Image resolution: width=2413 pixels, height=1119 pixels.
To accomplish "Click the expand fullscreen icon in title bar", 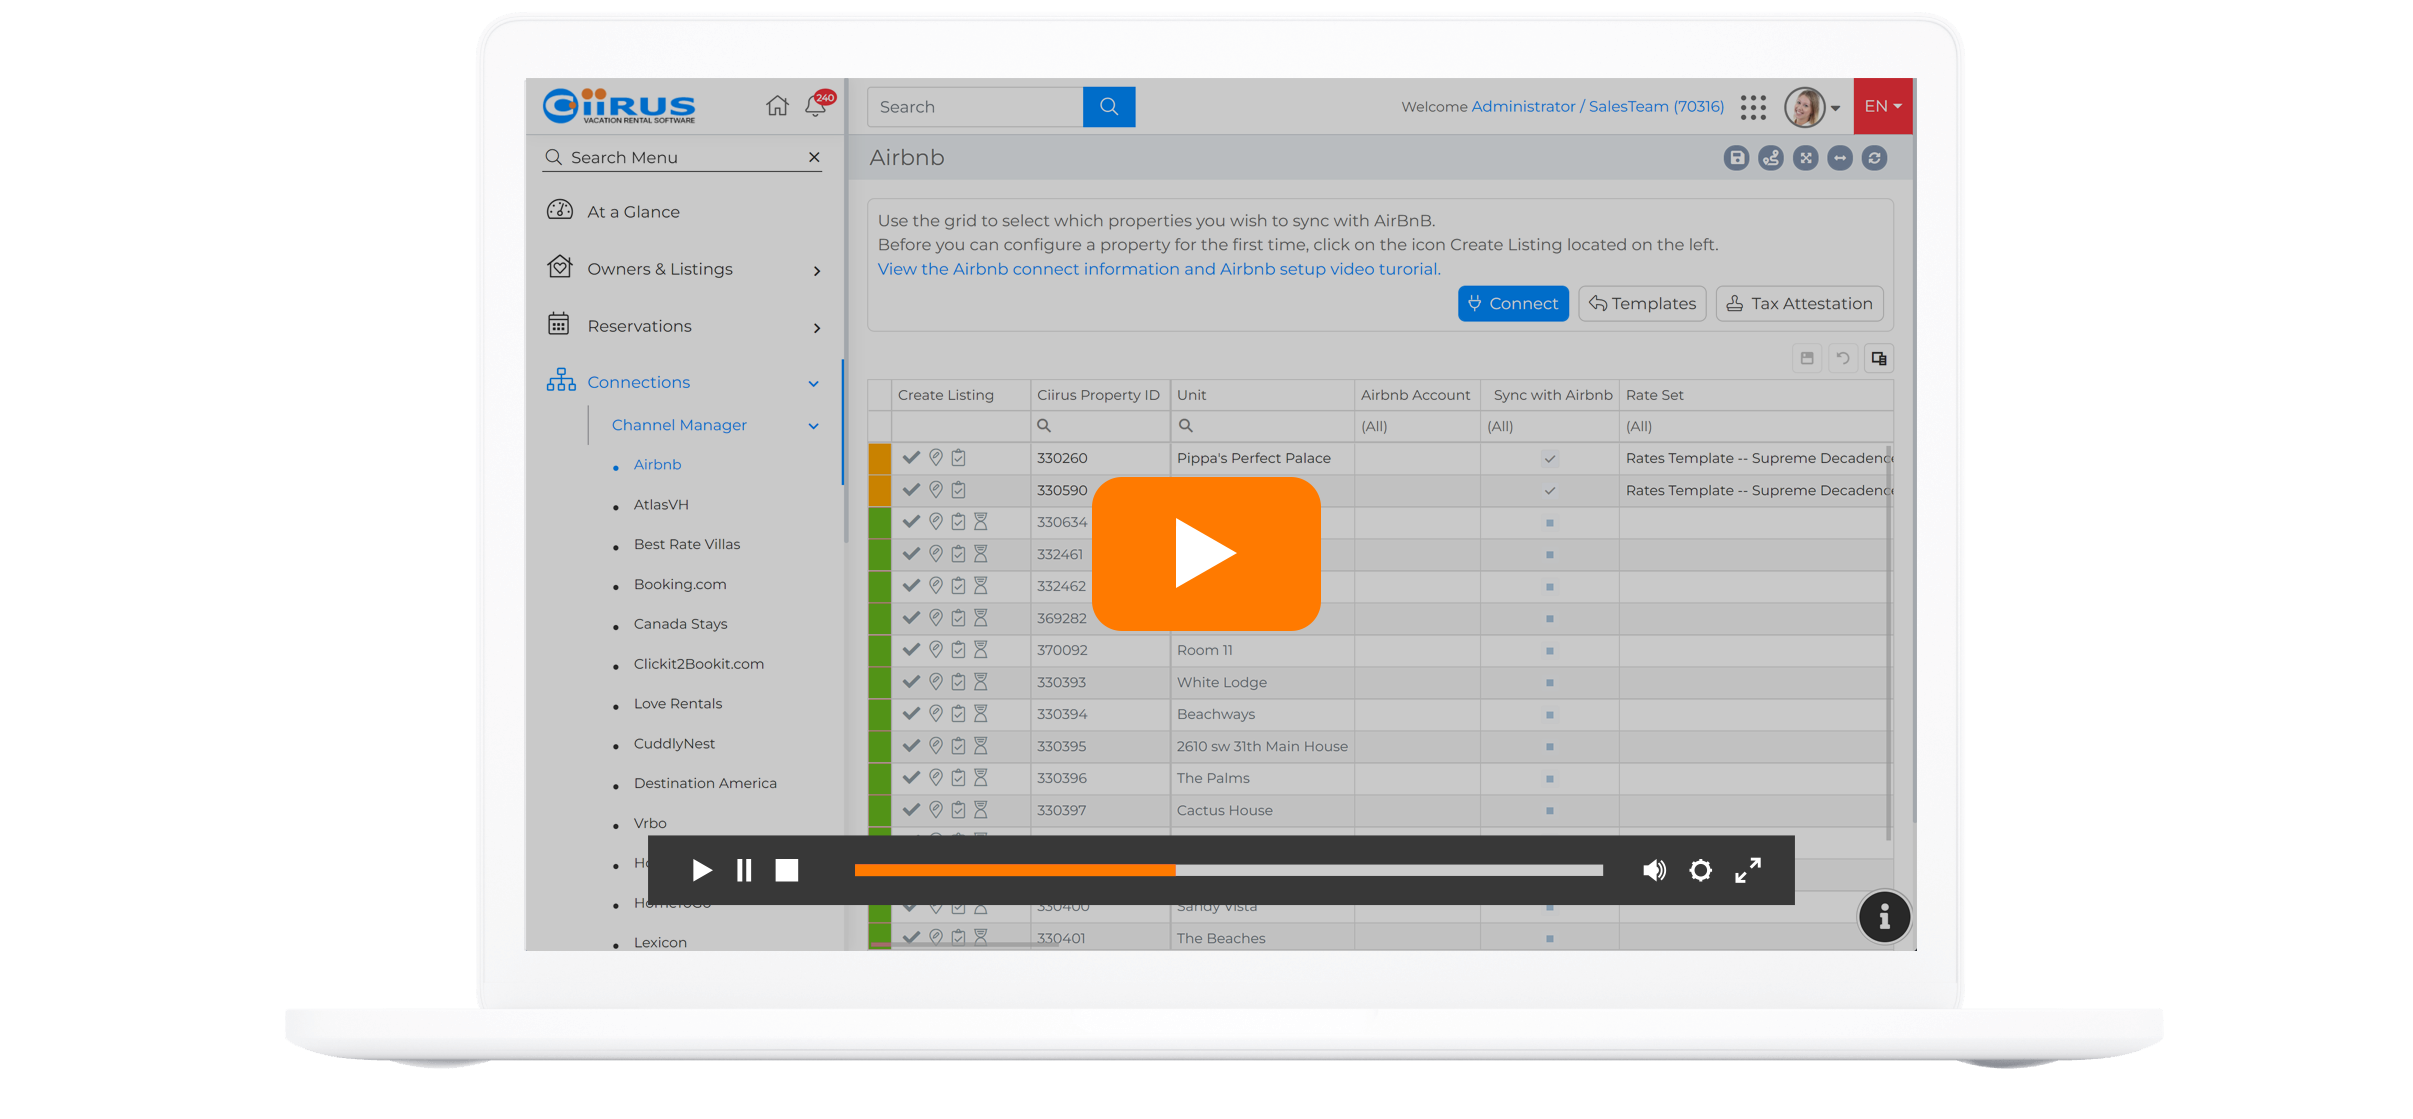I will click(1806, 158).
